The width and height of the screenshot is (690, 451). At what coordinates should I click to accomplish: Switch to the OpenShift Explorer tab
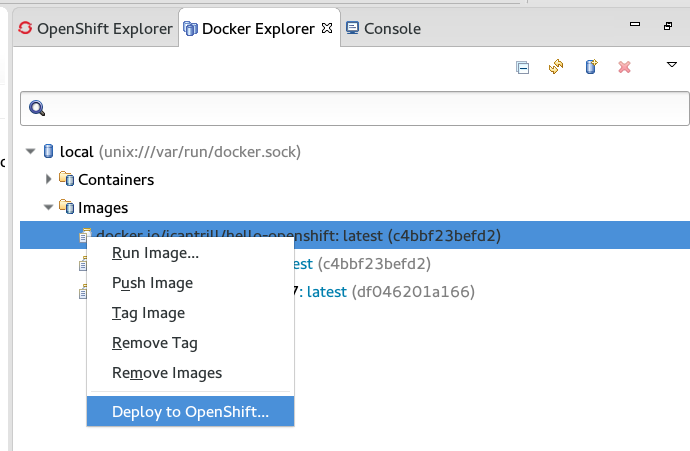(95, 29)
